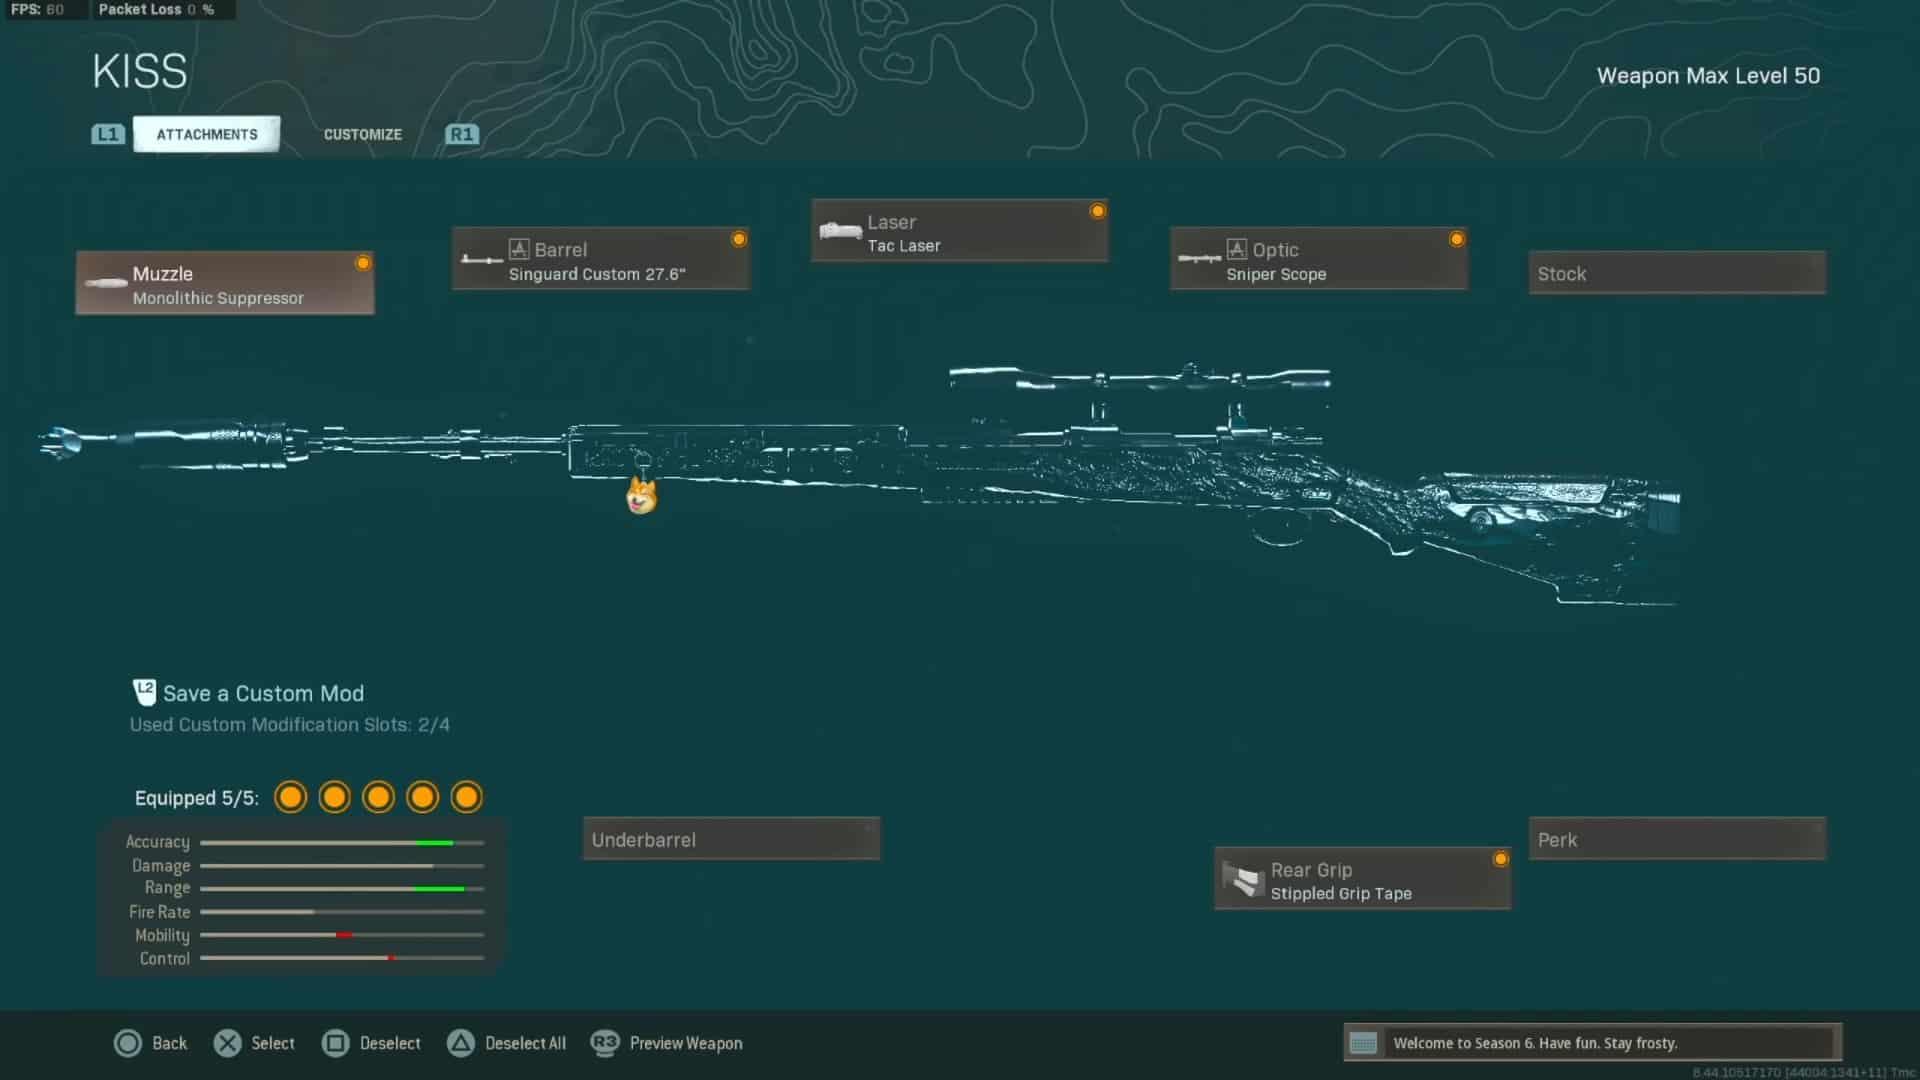Click the keyboard chat icon
The width and height of the screenshot is (1920, 1080).
coord(1363,1043)
